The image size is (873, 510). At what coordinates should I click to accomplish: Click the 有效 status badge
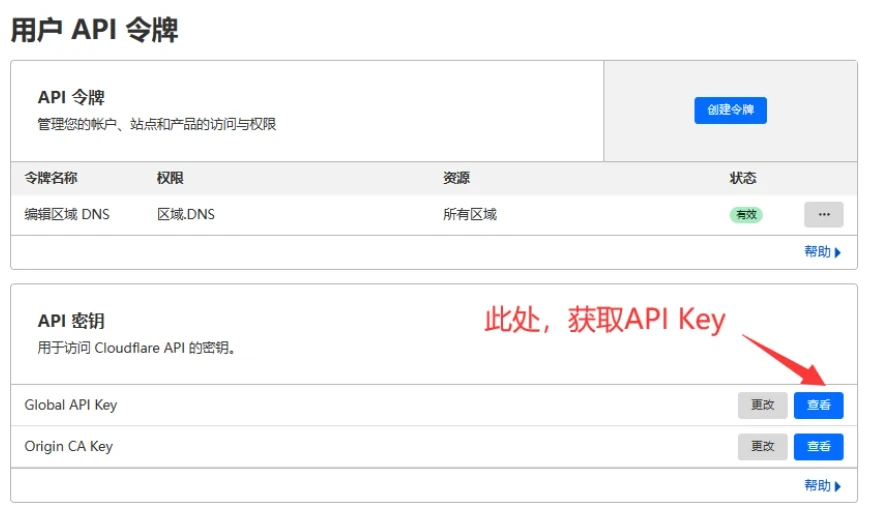[746, 214]
